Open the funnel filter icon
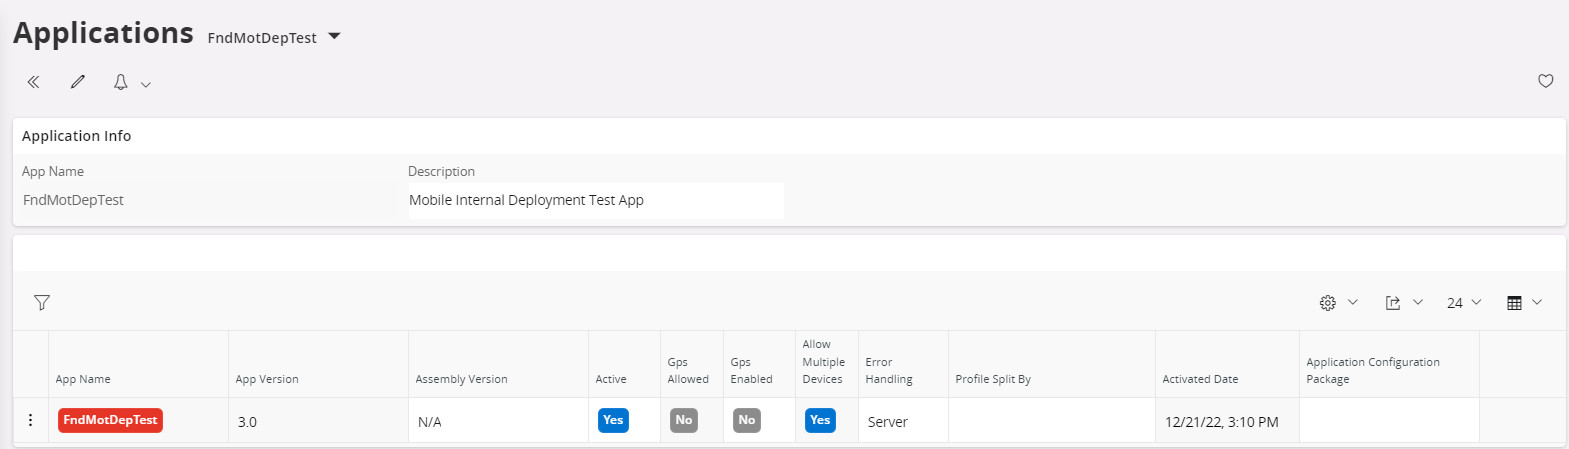 pos(42,302)
